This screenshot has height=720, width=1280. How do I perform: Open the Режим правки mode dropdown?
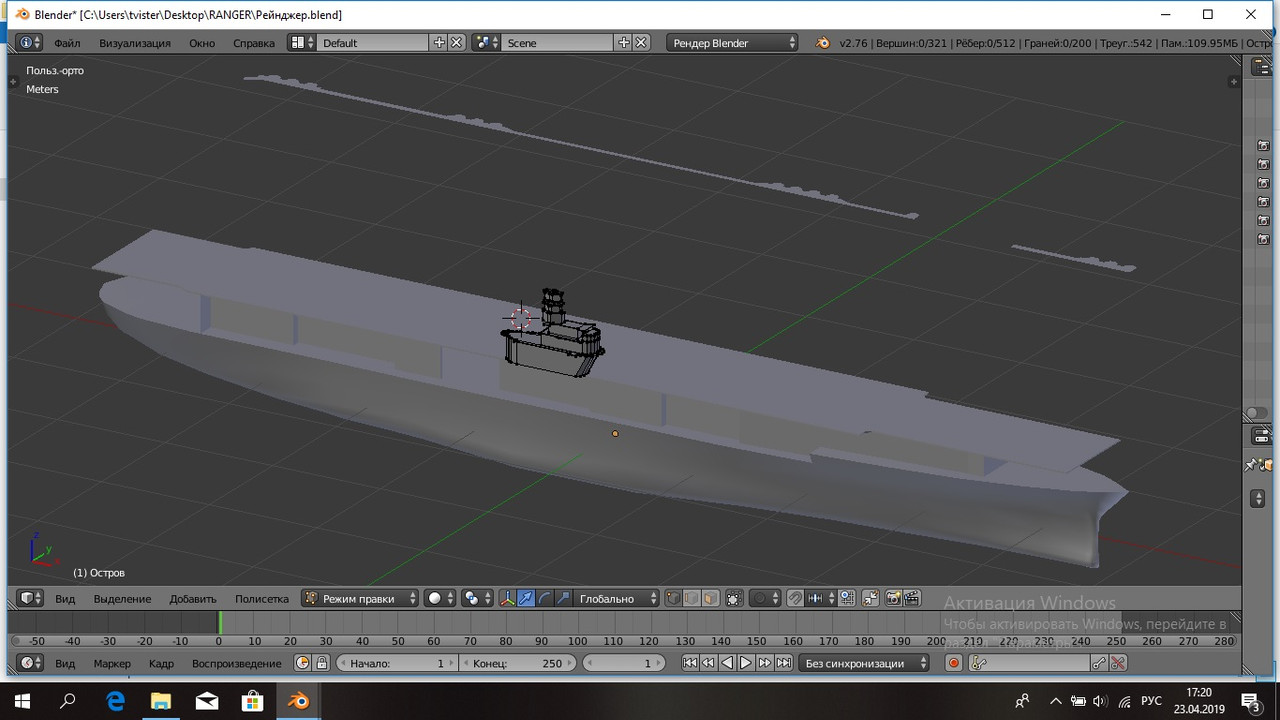(362, 599)
